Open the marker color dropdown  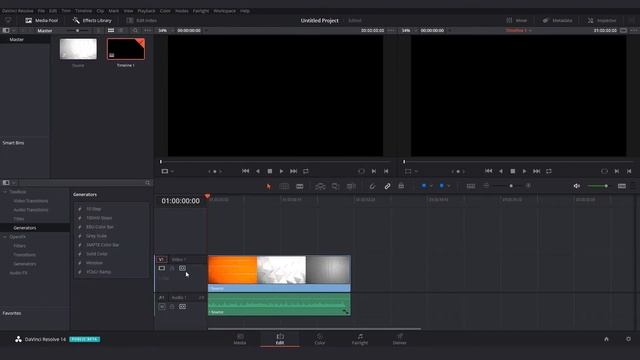point(449,186)
